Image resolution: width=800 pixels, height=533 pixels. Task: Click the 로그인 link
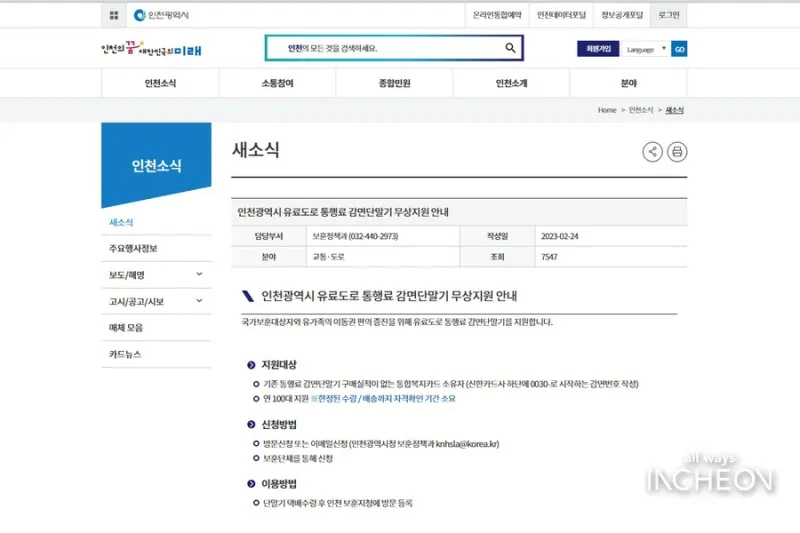[x=669, y=15]
